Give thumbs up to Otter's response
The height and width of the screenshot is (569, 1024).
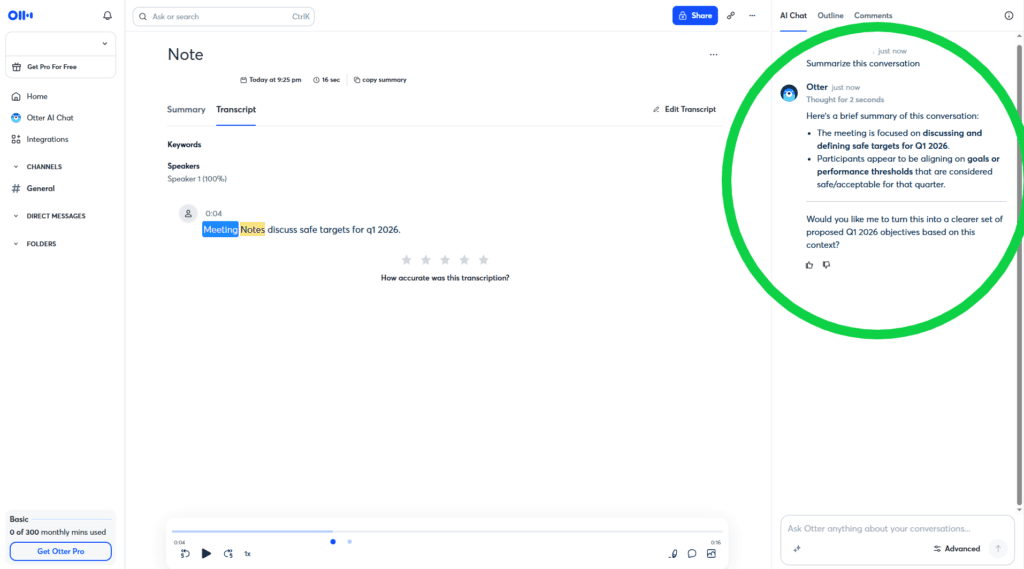[809, 265]
